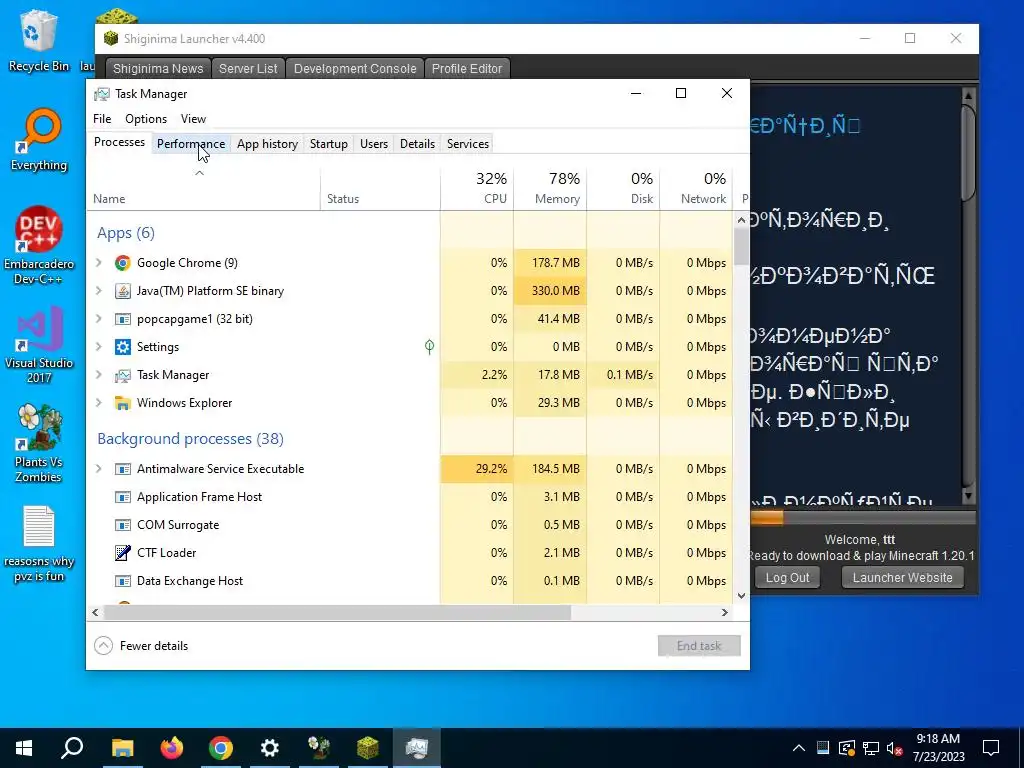
Task: Click the launcher news scrollbar up arrow
Action: [x=968, y=96]
